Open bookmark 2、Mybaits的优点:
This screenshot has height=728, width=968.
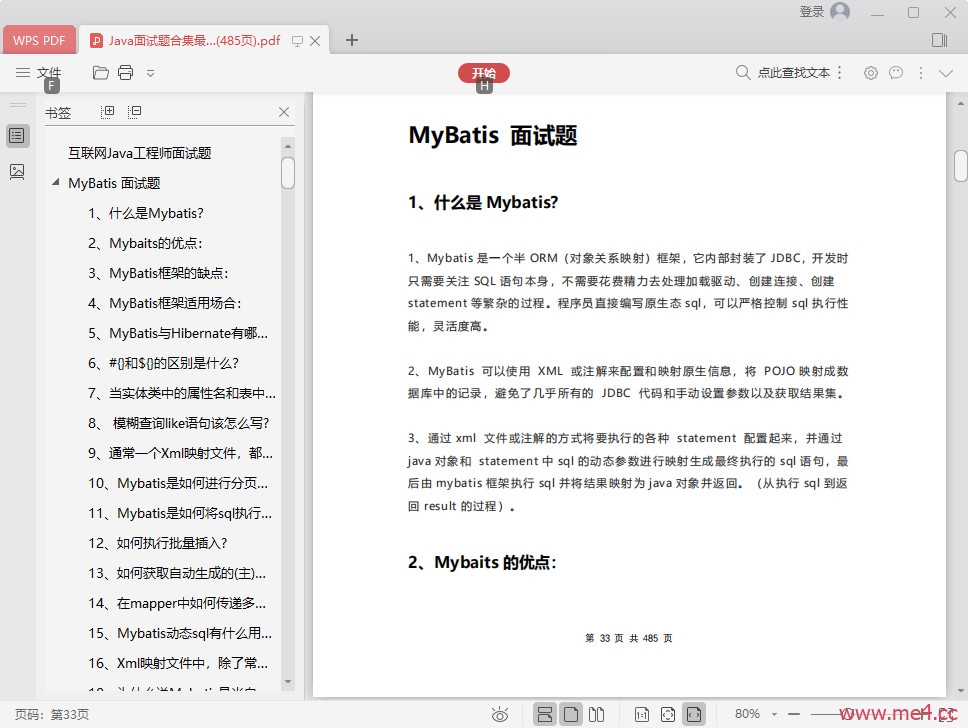tap(145, 243)
